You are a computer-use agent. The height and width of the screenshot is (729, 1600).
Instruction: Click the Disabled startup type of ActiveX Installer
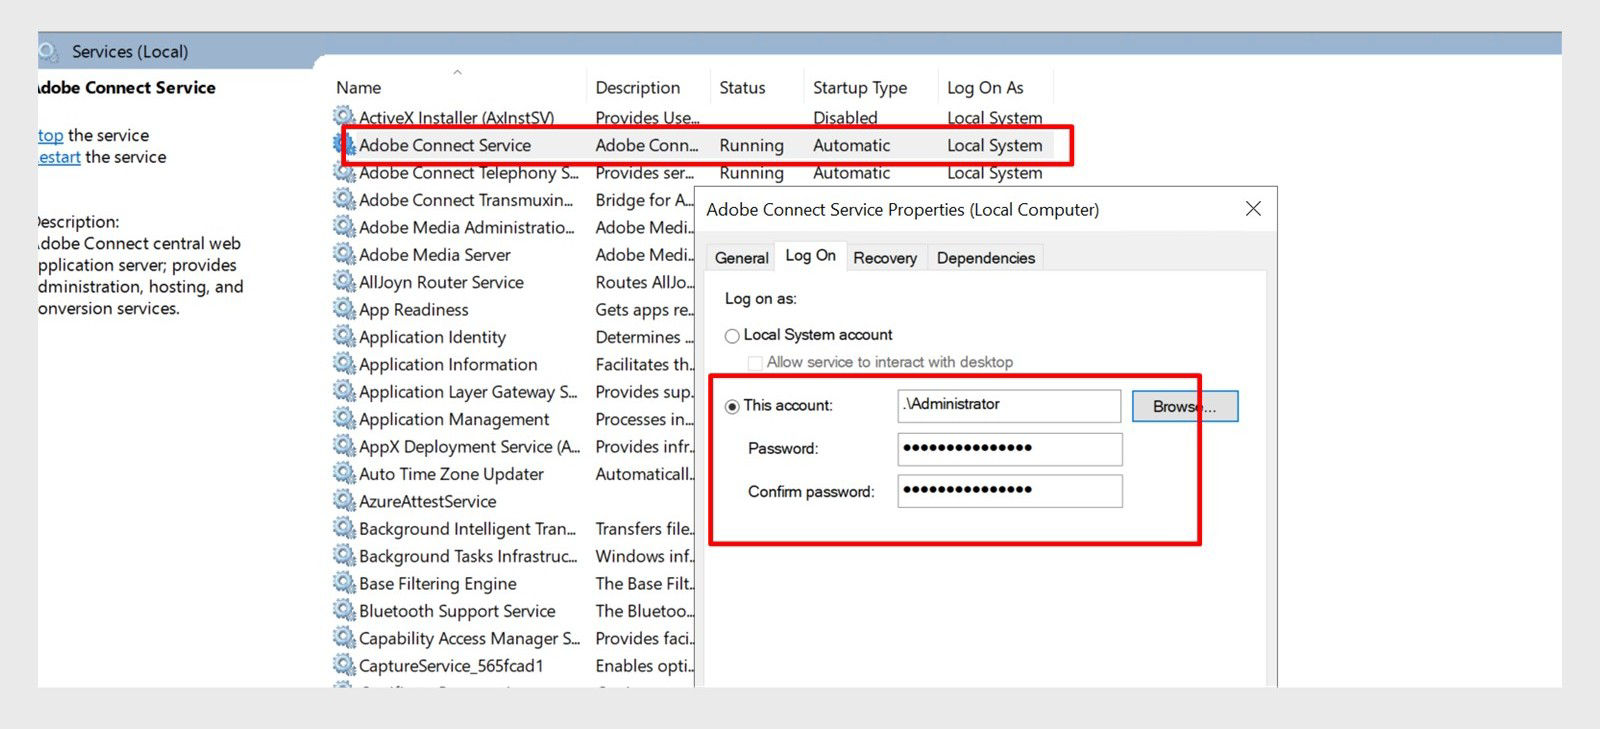[845, 118]
